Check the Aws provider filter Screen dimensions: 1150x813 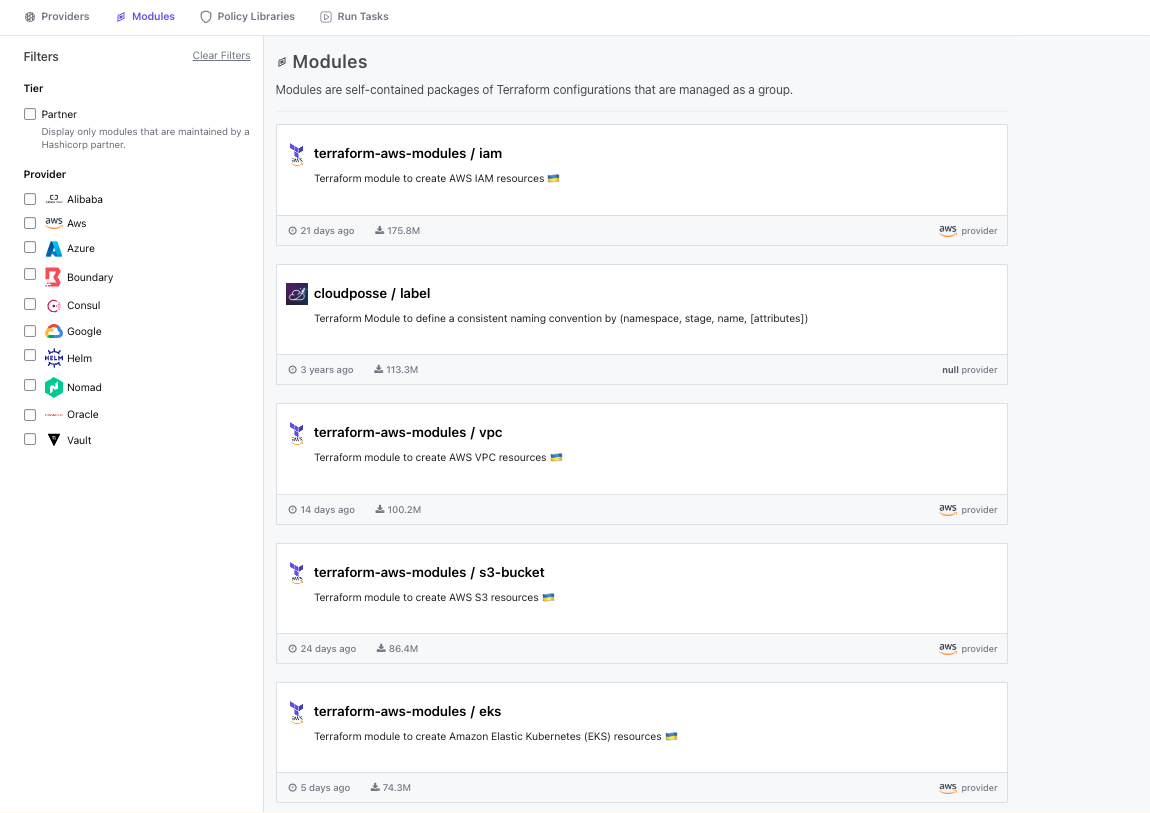[30, 223]
